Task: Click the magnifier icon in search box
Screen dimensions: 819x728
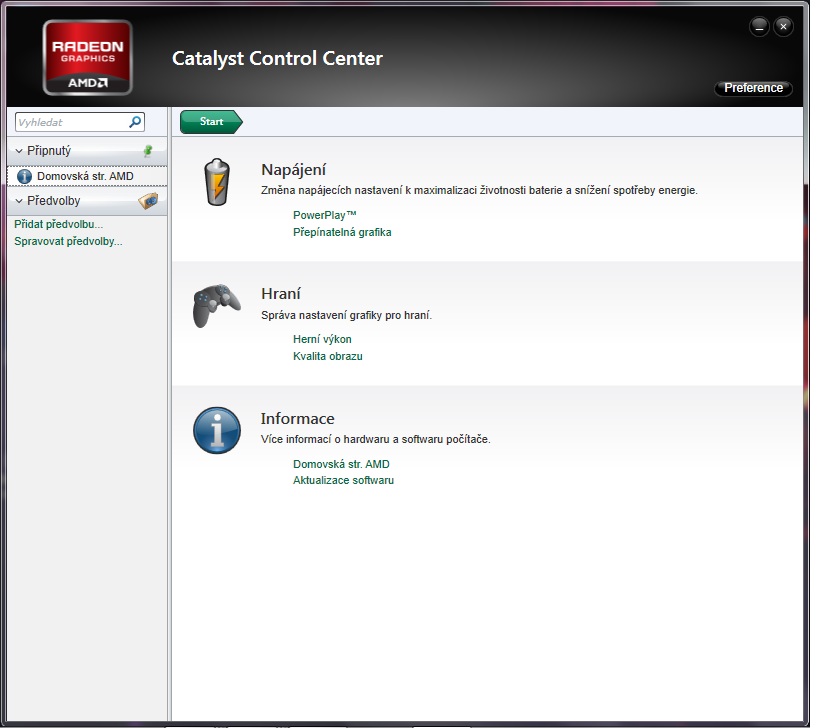Action: click(x=136, y=122)
